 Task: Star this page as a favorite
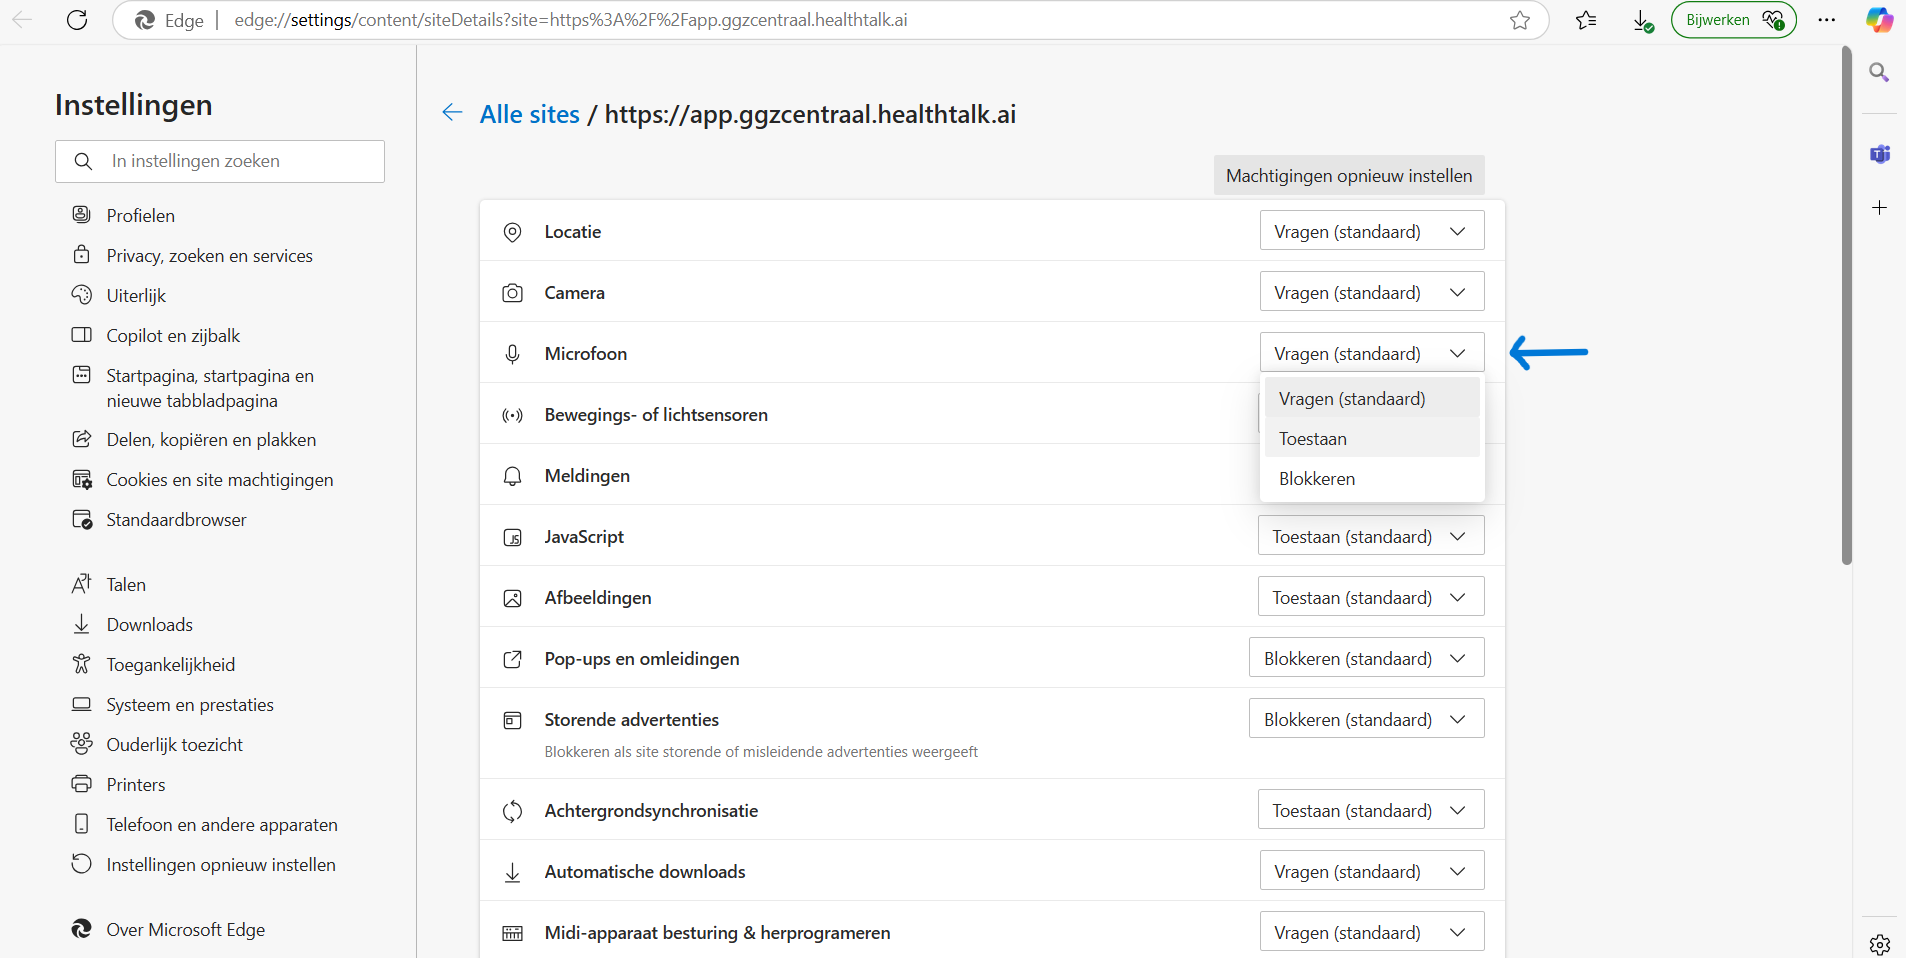pyautogui.click(x=1519, y=20)
